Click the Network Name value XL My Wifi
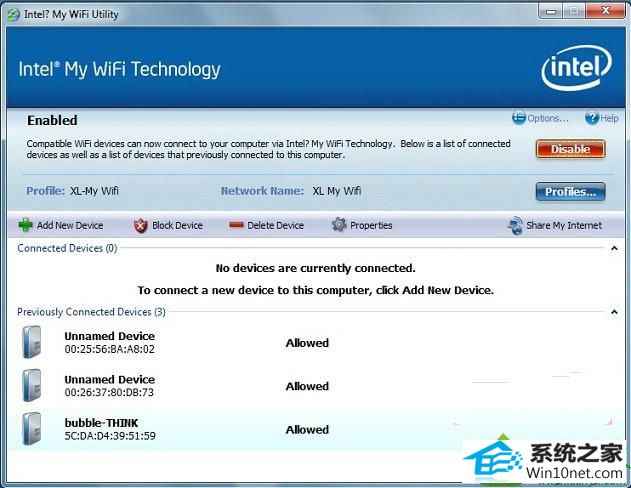This screenshot has width=631, height=488. (x=336, y=191)
